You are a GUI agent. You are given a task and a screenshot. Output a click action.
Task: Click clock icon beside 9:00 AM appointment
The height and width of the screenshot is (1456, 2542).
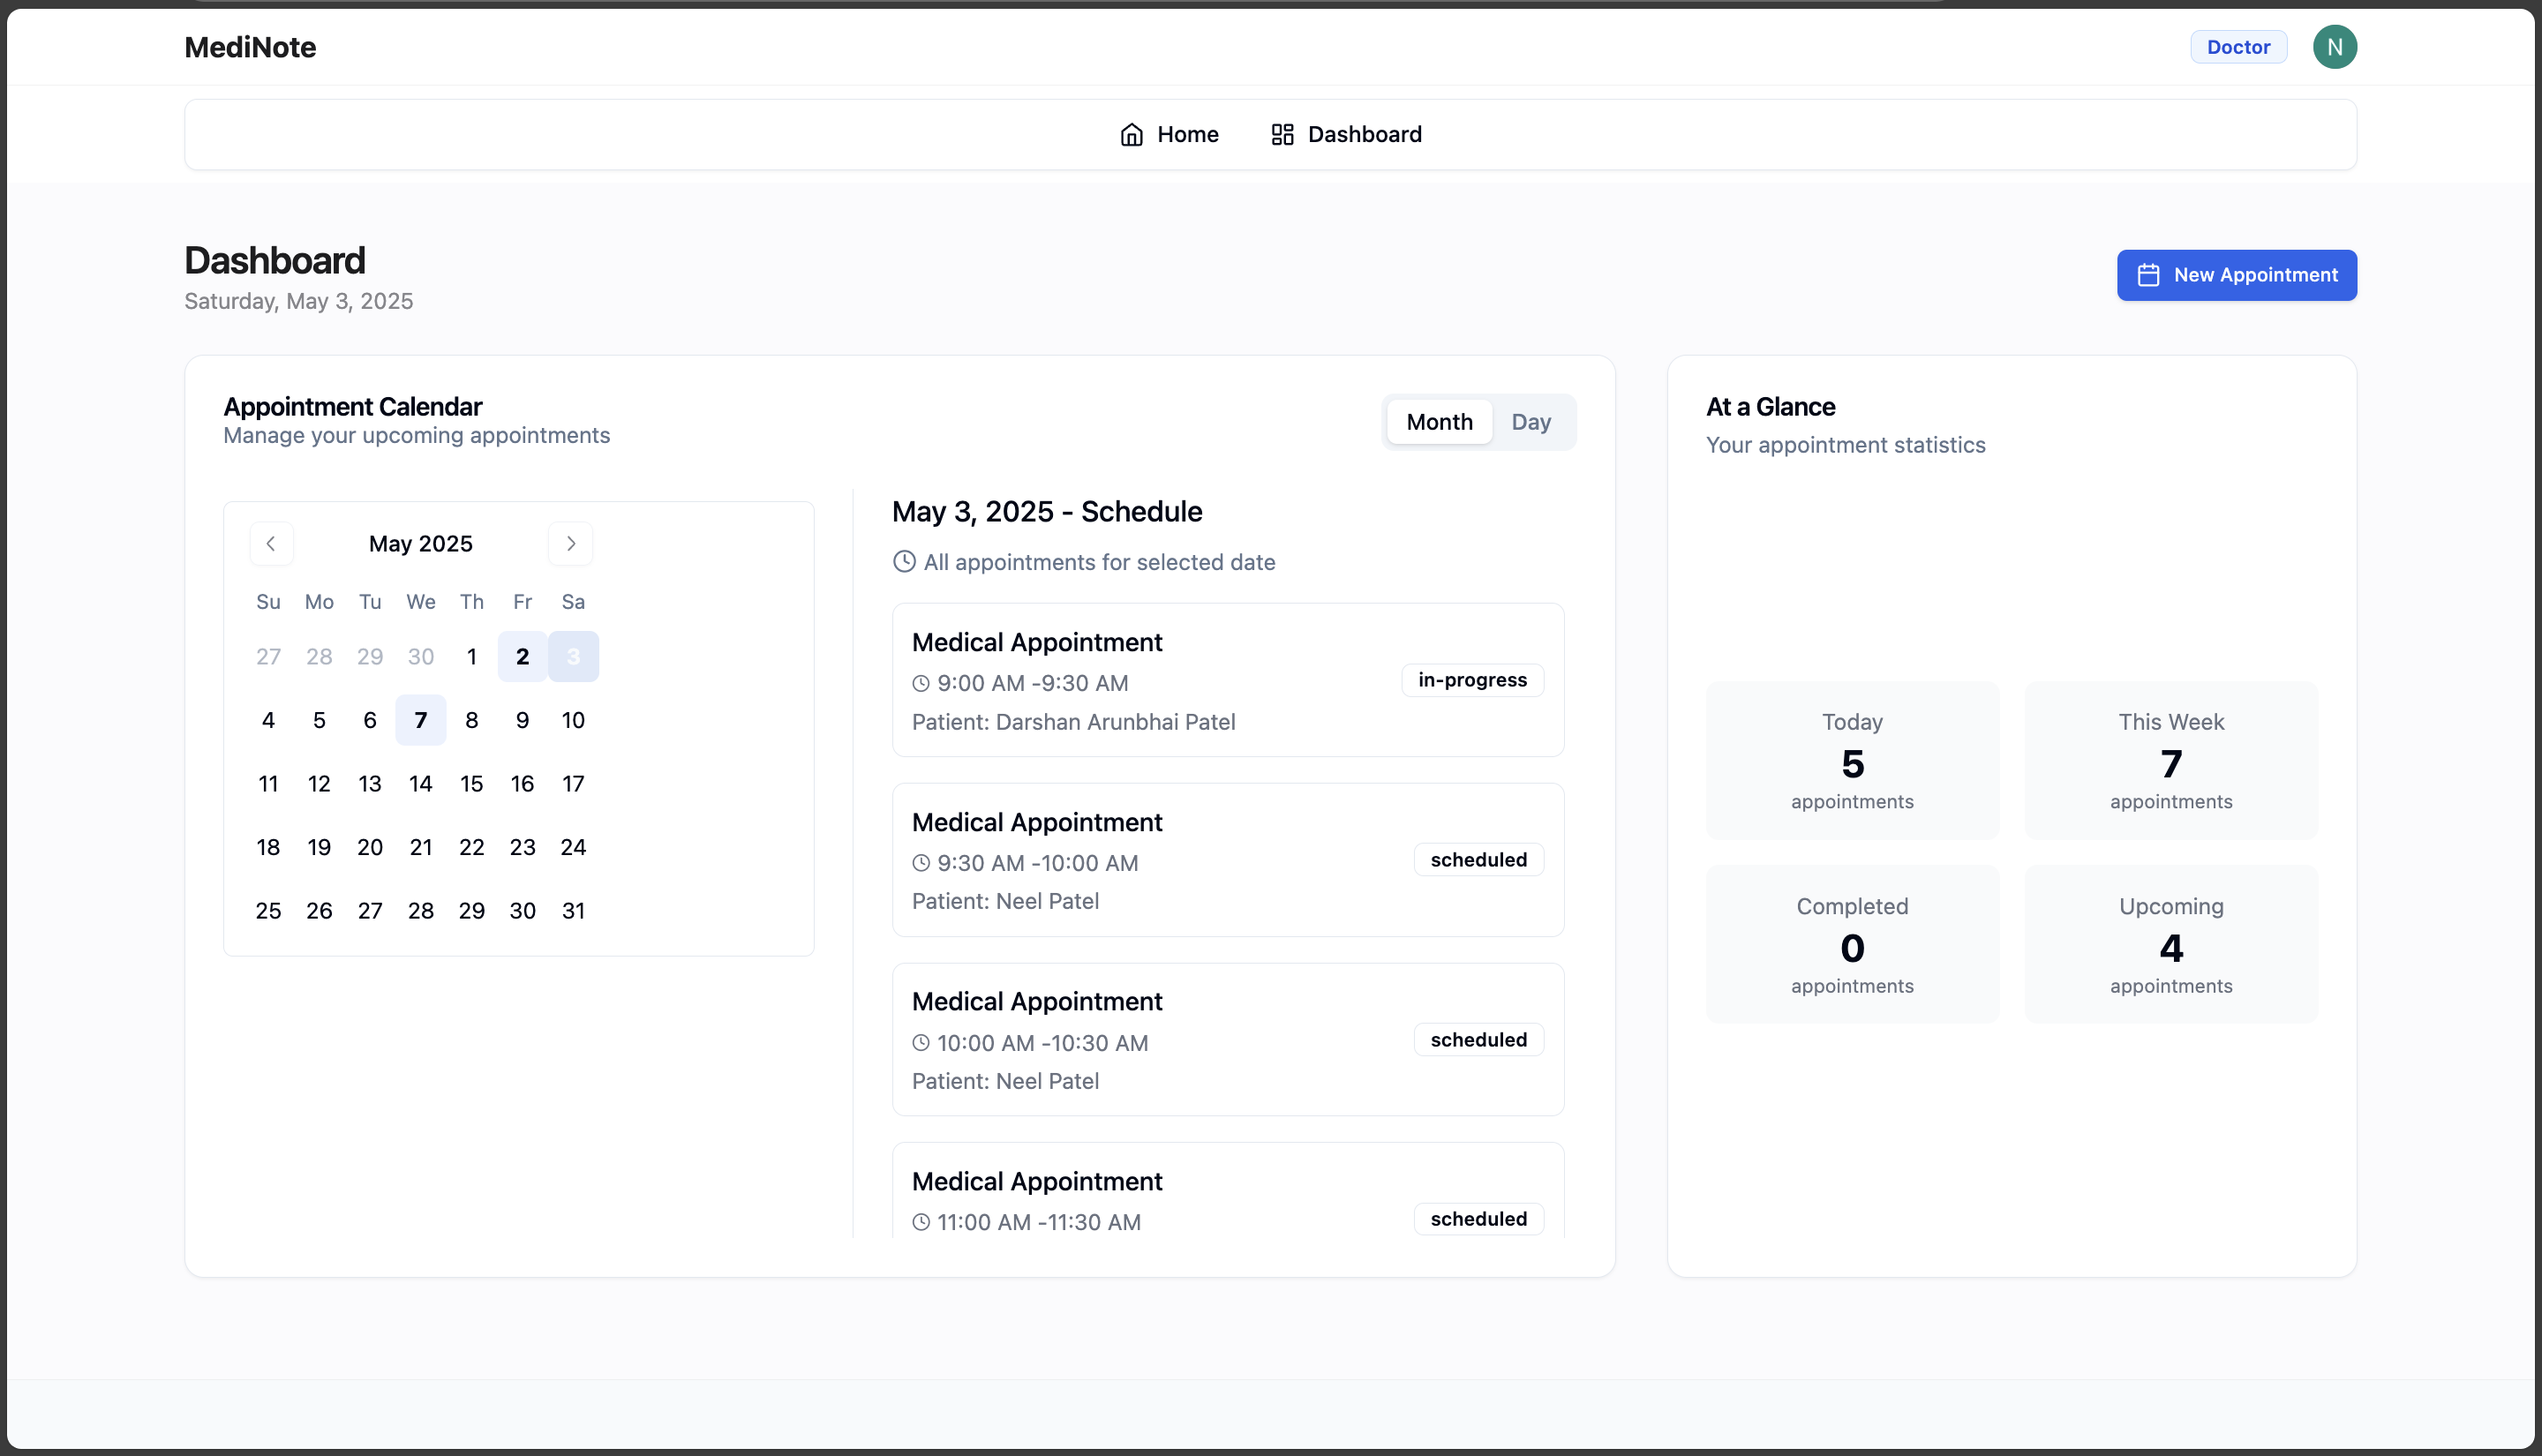click(921, 683)
